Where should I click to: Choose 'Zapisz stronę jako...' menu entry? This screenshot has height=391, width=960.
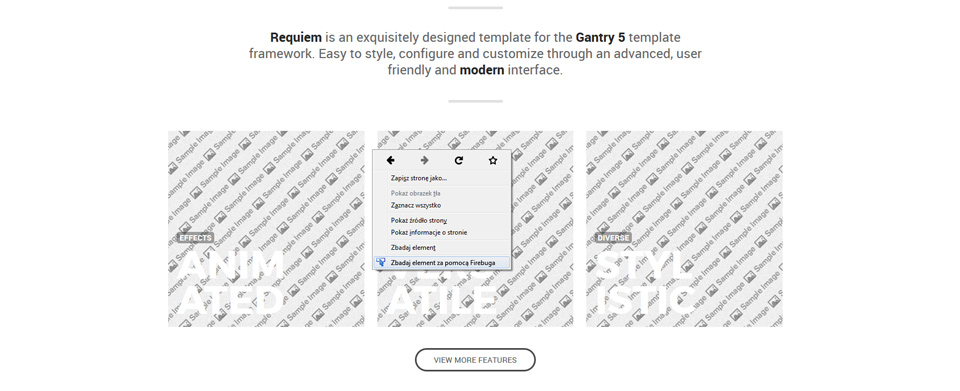(x=441, y=178)
